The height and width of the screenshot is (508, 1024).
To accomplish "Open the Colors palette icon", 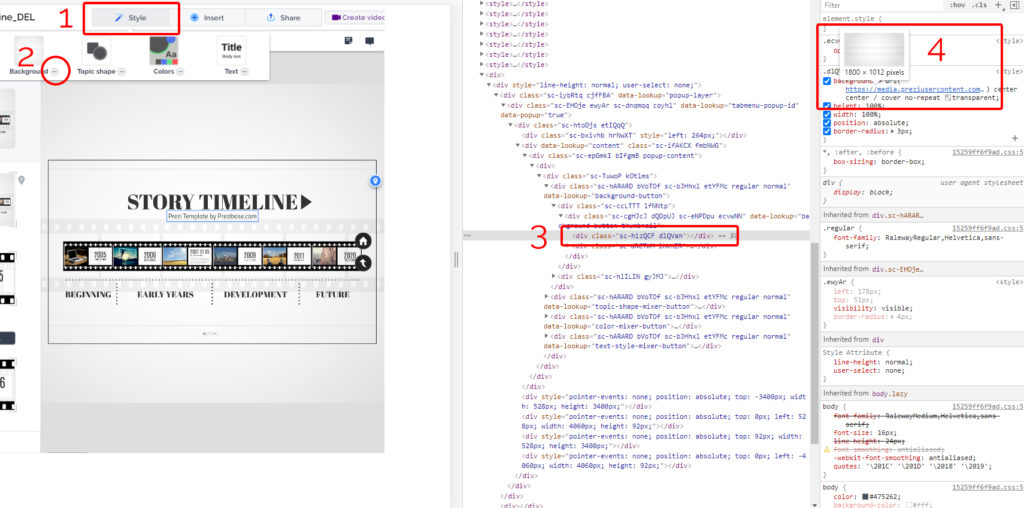I will coord(163,50).
